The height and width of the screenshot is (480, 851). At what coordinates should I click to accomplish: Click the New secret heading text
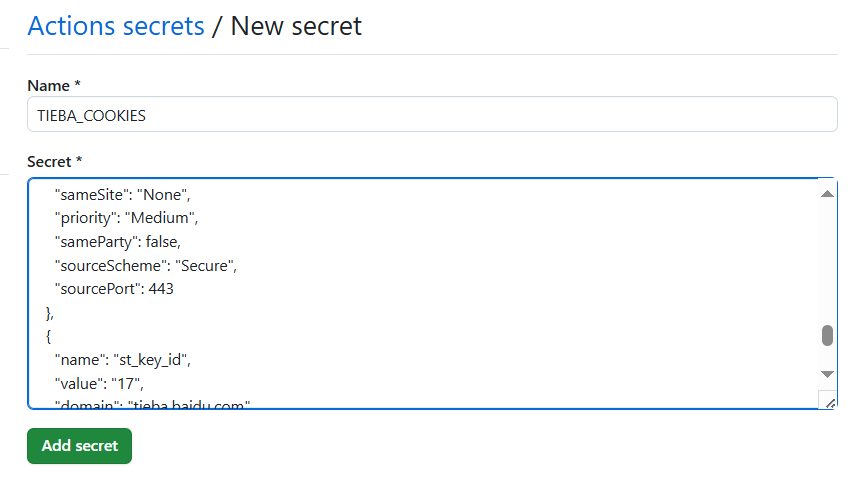pos(296,26)
